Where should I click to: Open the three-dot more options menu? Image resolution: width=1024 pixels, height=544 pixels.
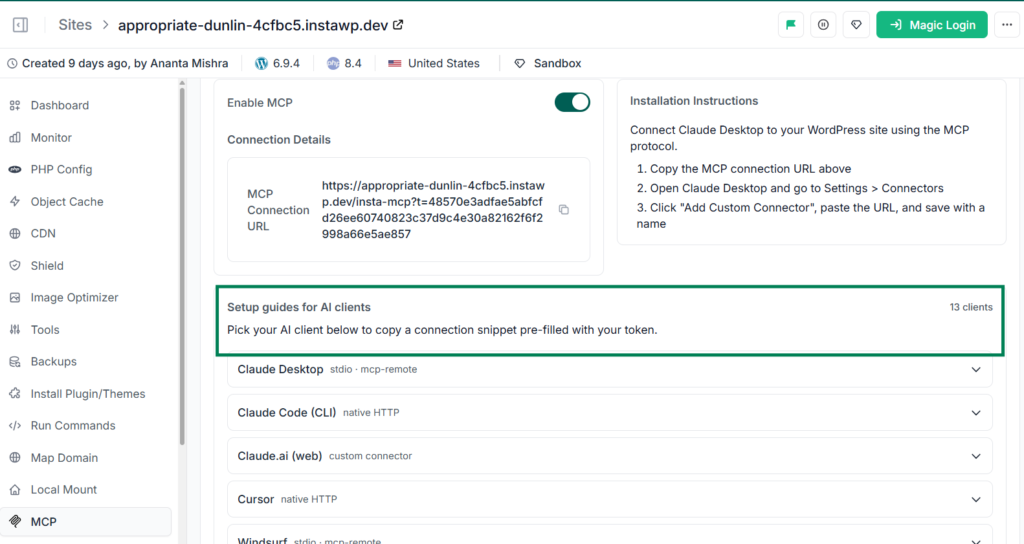coord(1006,25)
